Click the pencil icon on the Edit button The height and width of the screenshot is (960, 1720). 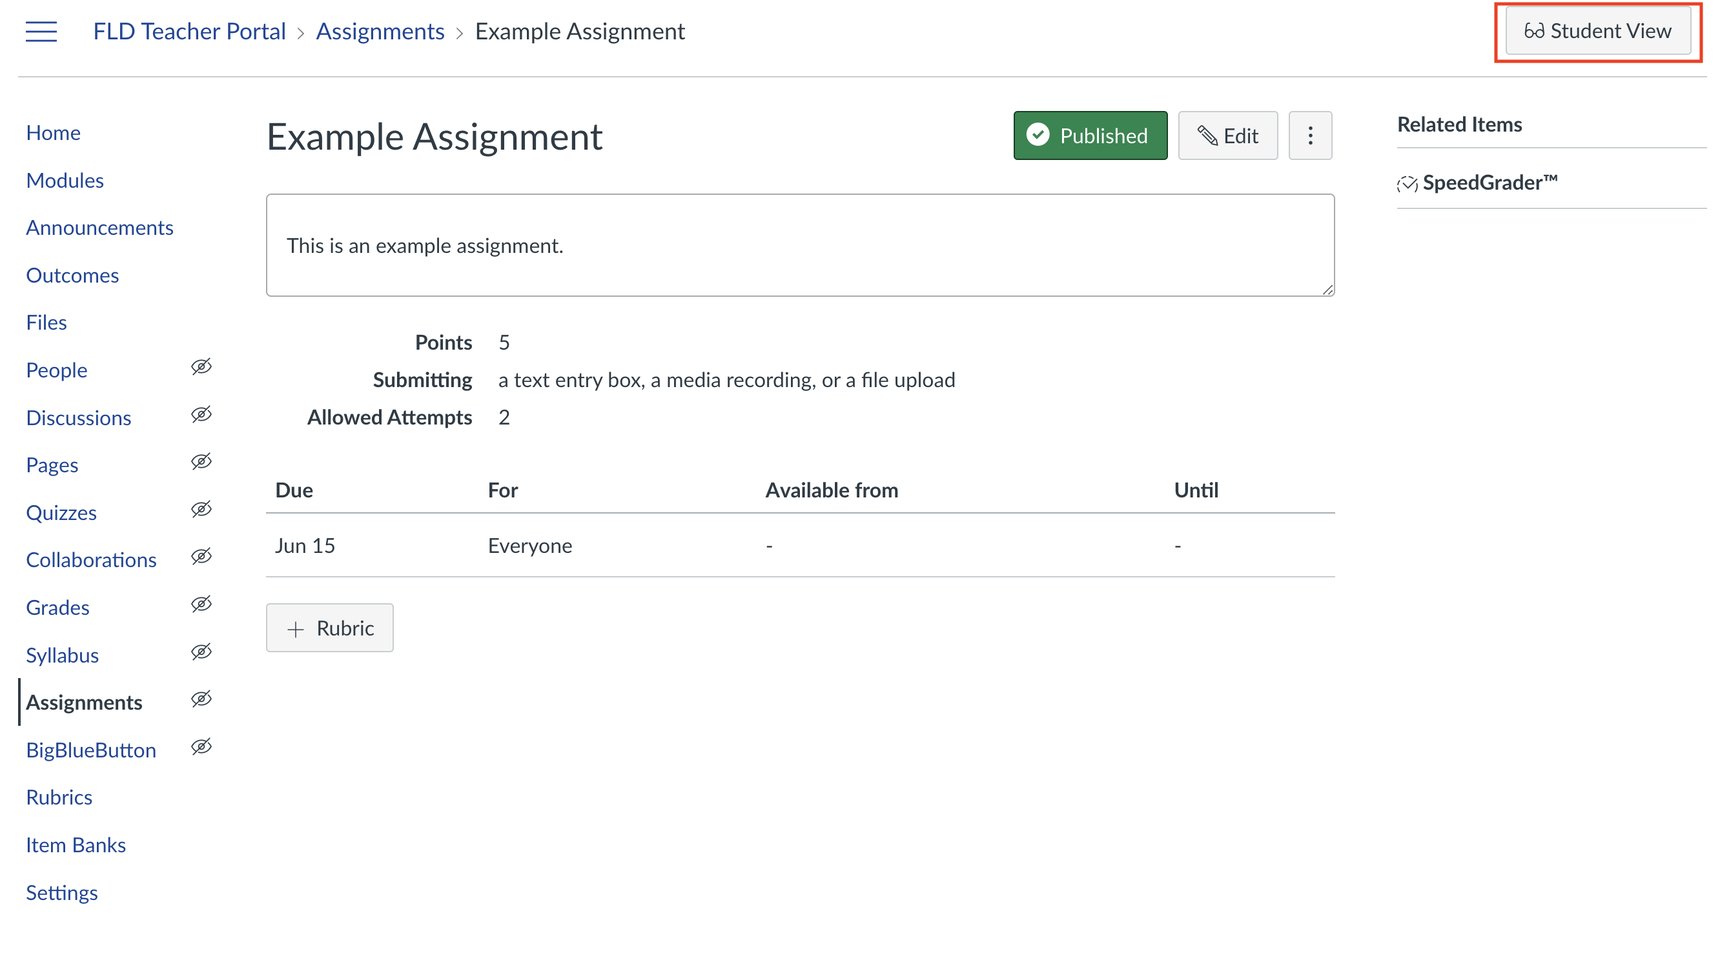(1208, 135)
